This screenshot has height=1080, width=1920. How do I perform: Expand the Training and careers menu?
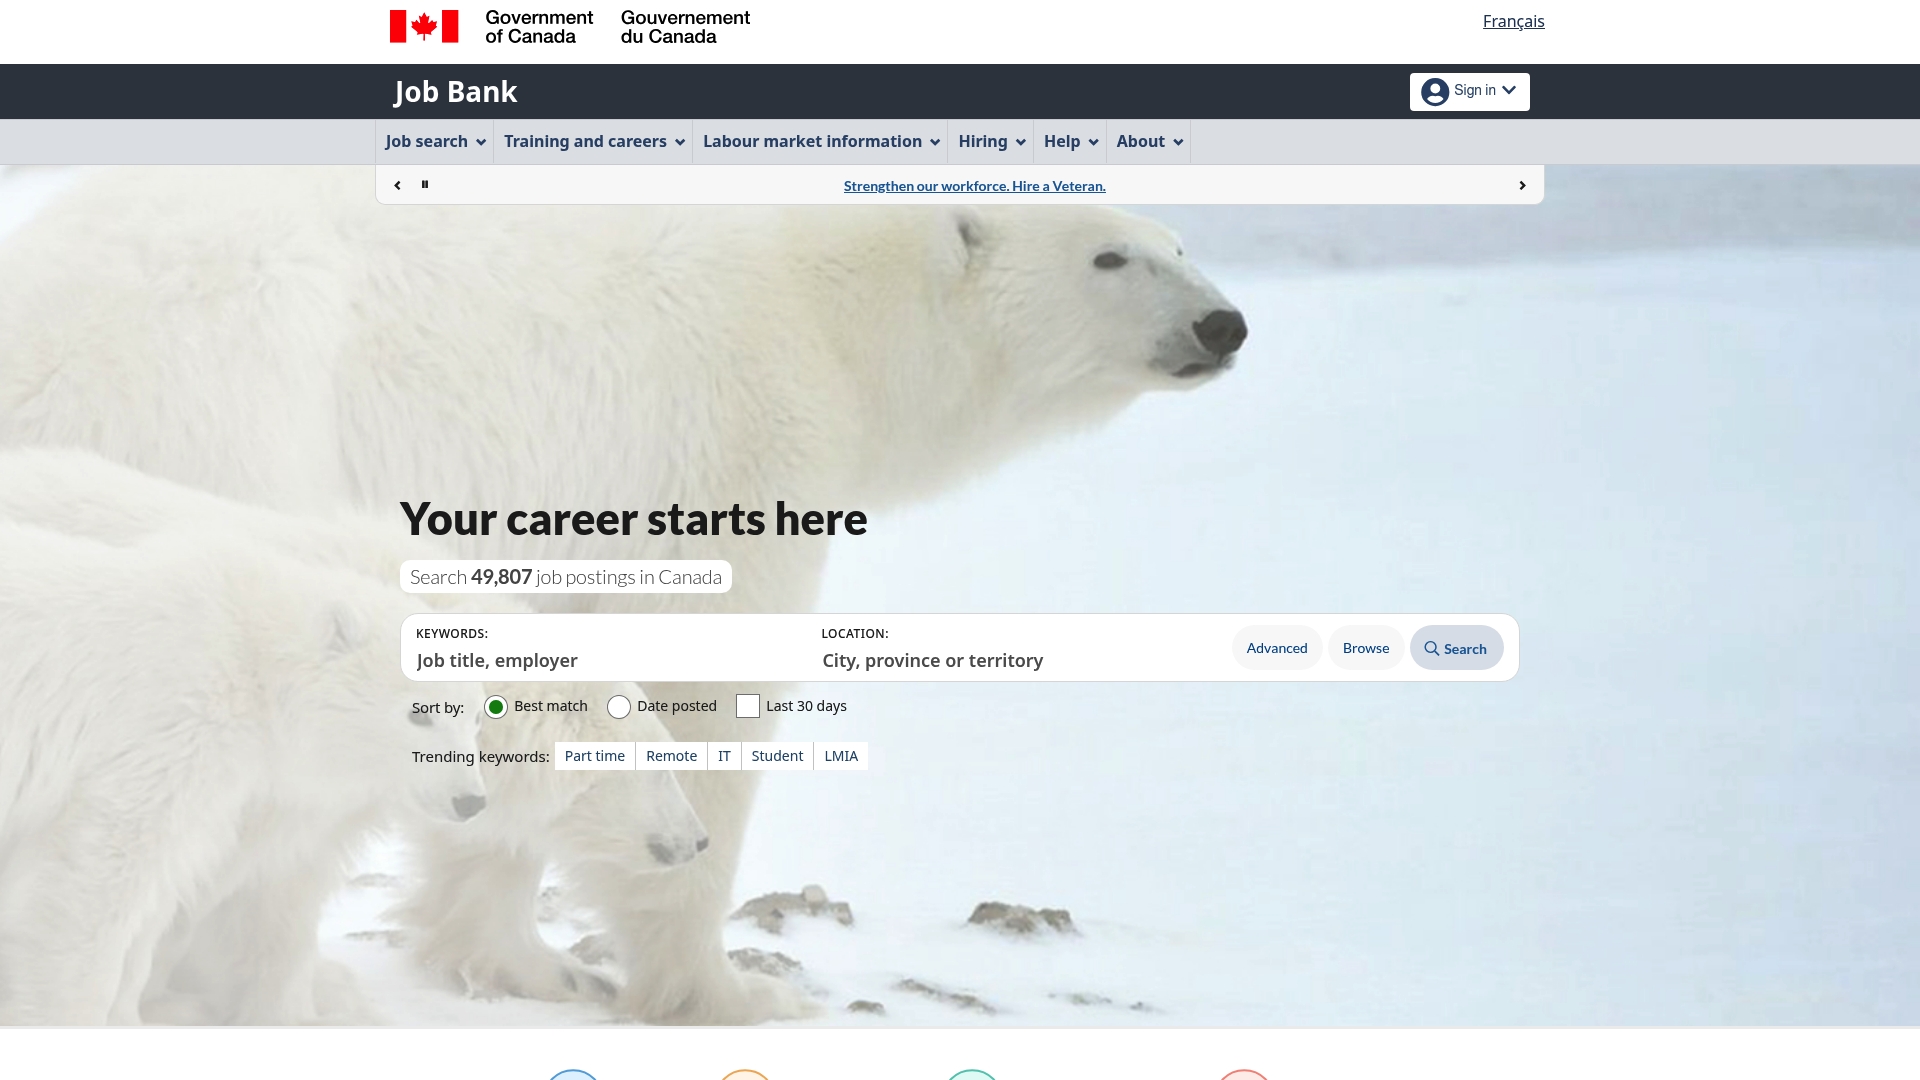tap(593, 142)
